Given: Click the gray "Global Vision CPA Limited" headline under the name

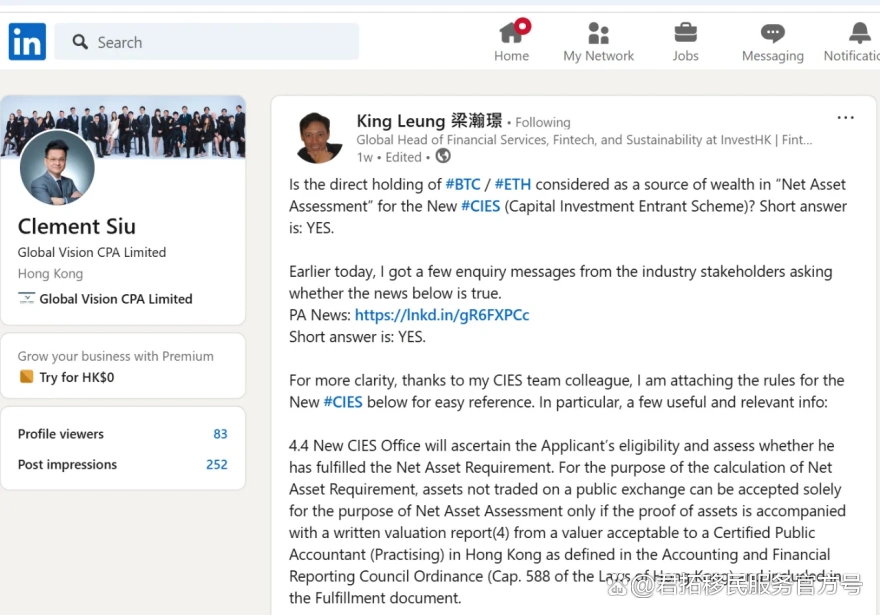Looking at the screenshot, I should (92, 252).
